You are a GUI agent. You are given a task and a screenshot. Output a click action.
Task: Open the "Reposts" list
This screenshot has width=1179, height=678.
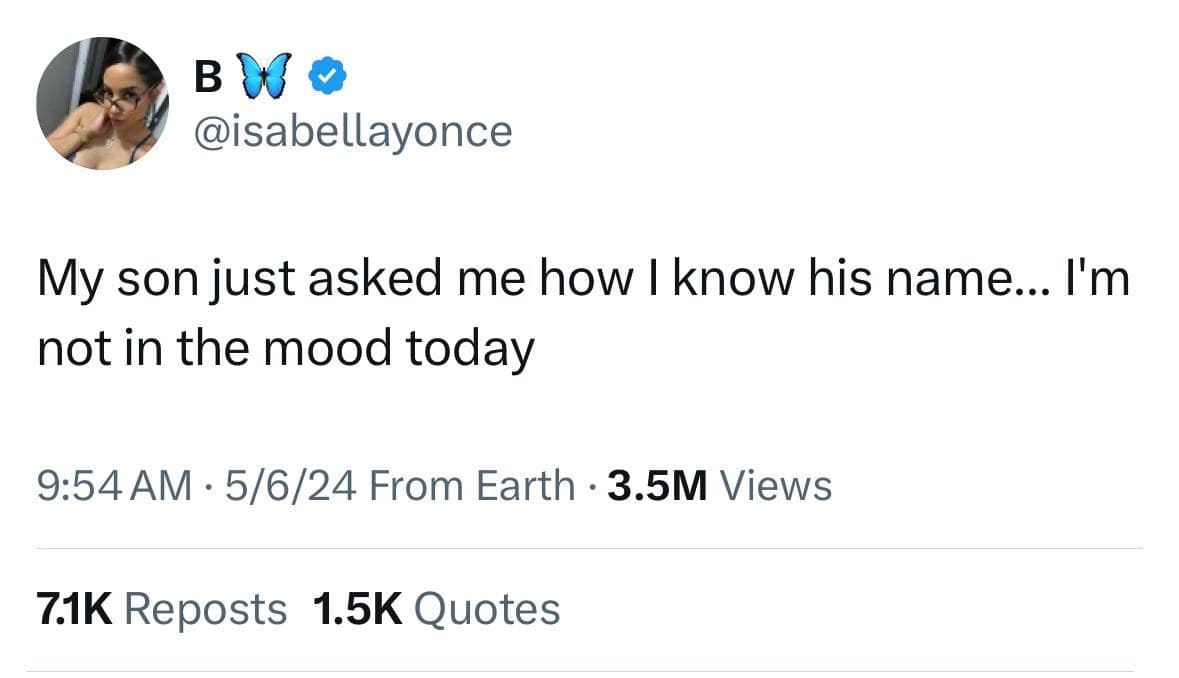tap(206, 608)
